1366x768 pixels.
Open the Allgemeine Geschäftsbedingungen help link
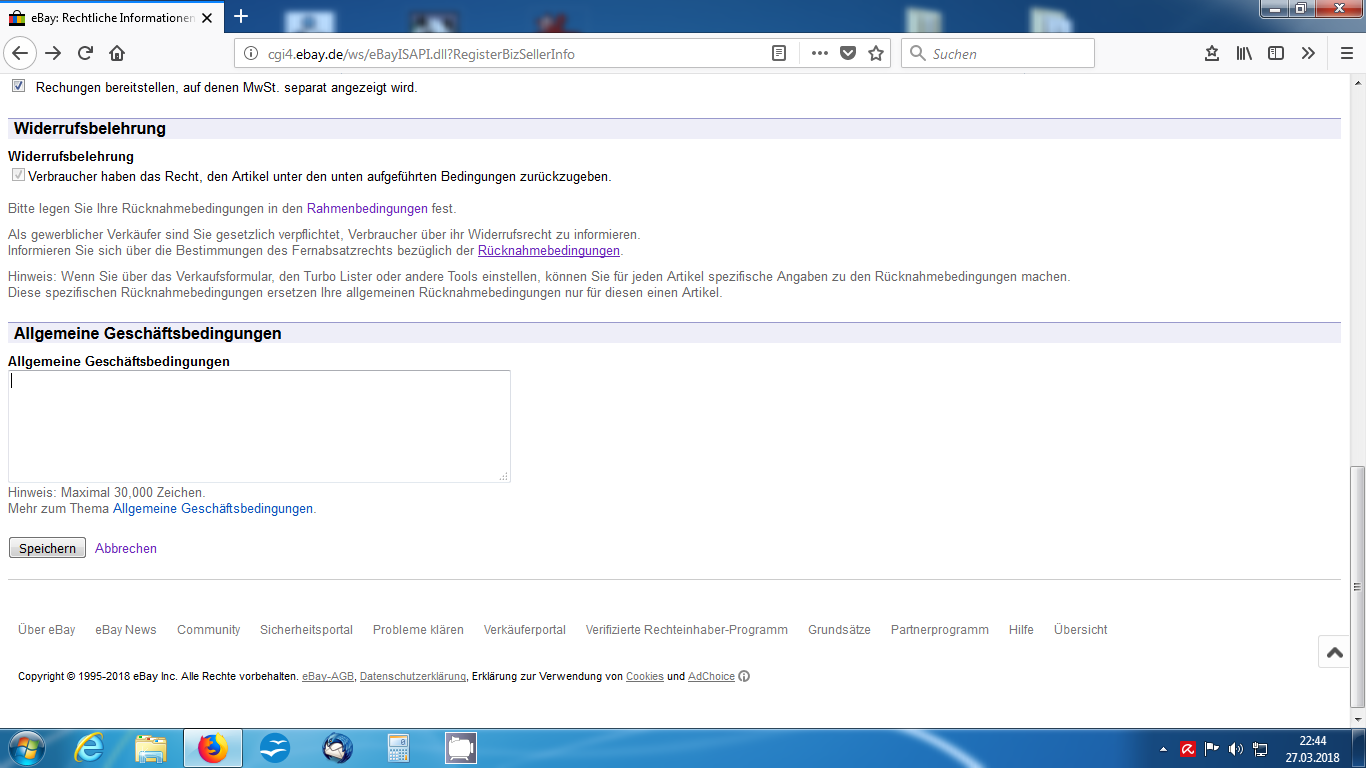click(x=213, y=509)
